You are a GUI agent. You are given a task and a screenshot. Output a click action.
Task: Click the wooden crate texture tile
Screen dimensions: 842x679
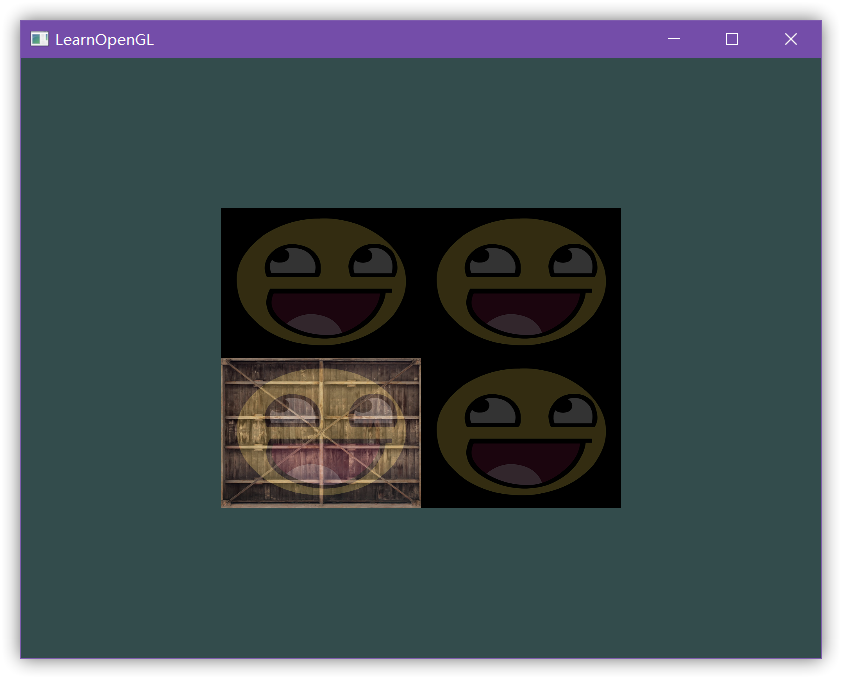click(x=321, y=432)
